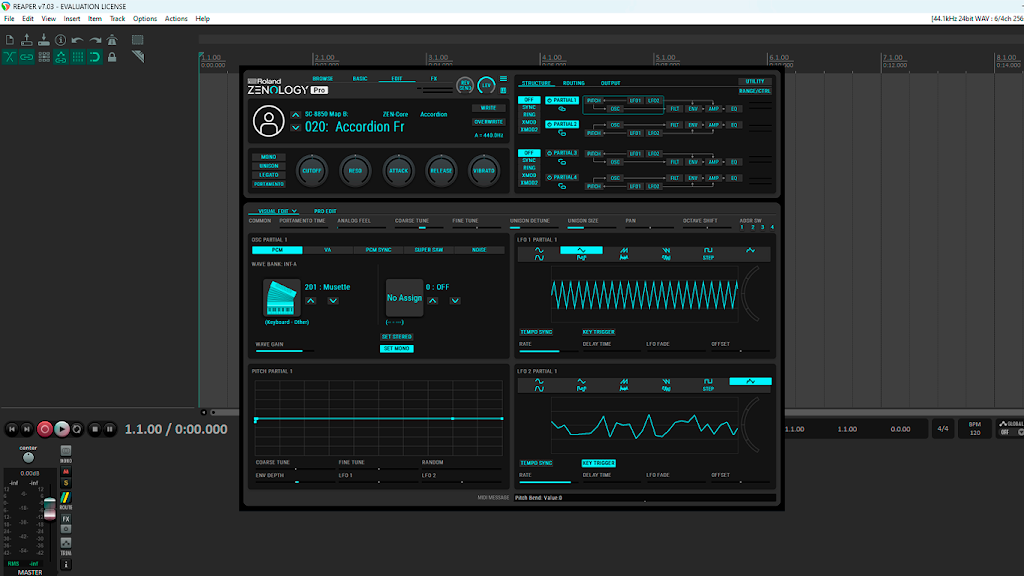
Task: Select next tone with down chevron
Action: pos(296,128)
